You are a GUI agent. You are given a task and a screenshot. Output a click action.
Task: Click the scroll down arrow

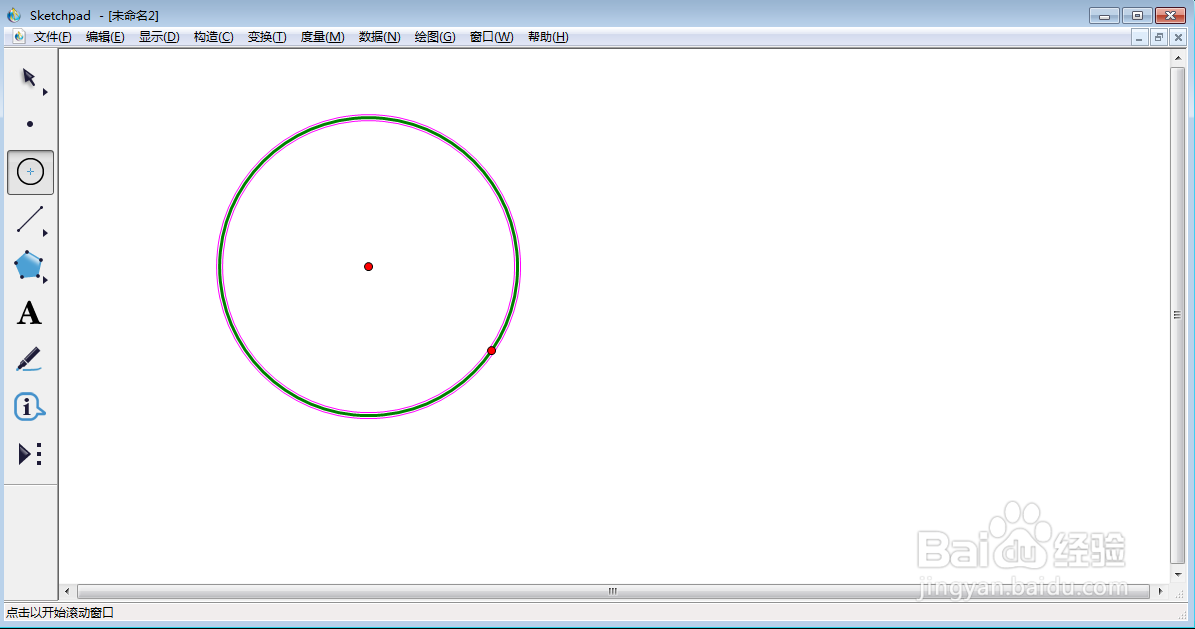tap(1178, 573)
